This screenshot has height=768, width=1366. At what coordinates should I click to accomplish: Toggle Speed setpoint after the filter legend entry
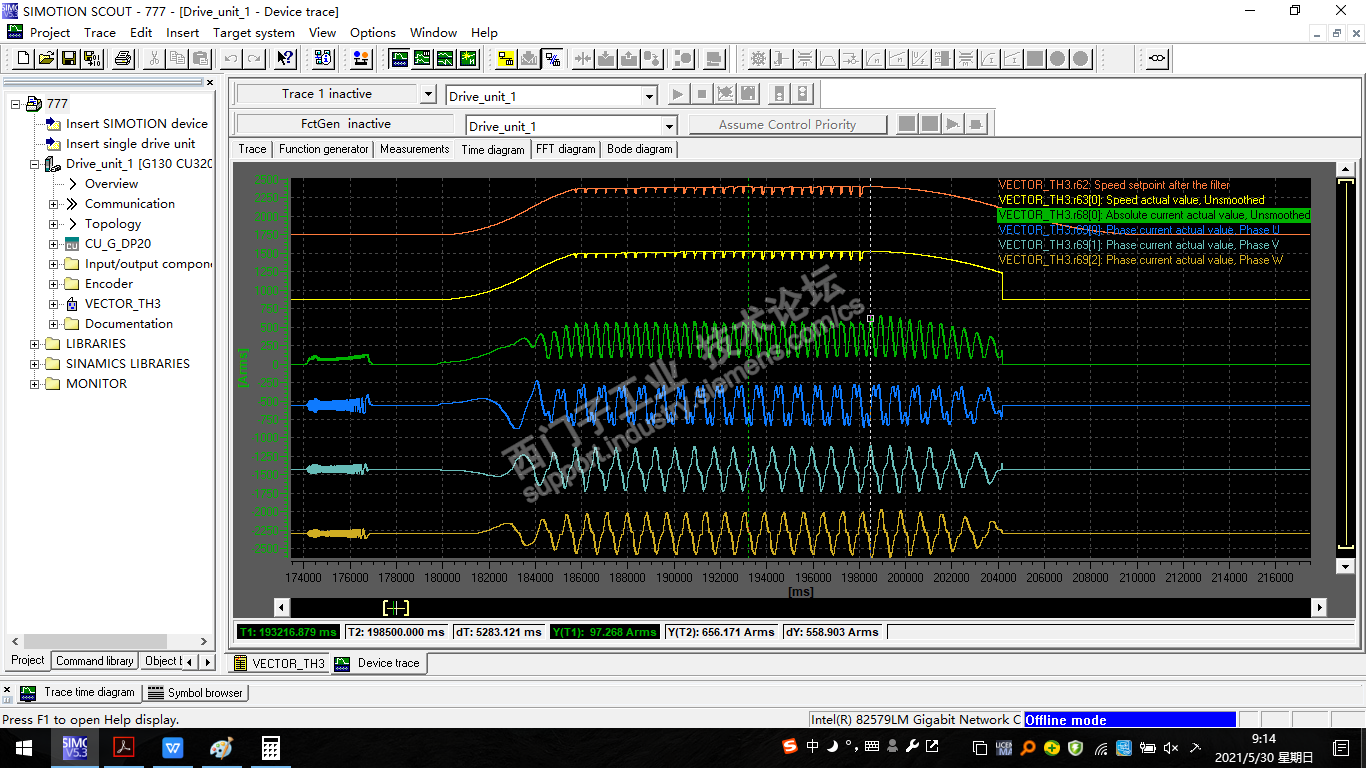click(1113, 185)
